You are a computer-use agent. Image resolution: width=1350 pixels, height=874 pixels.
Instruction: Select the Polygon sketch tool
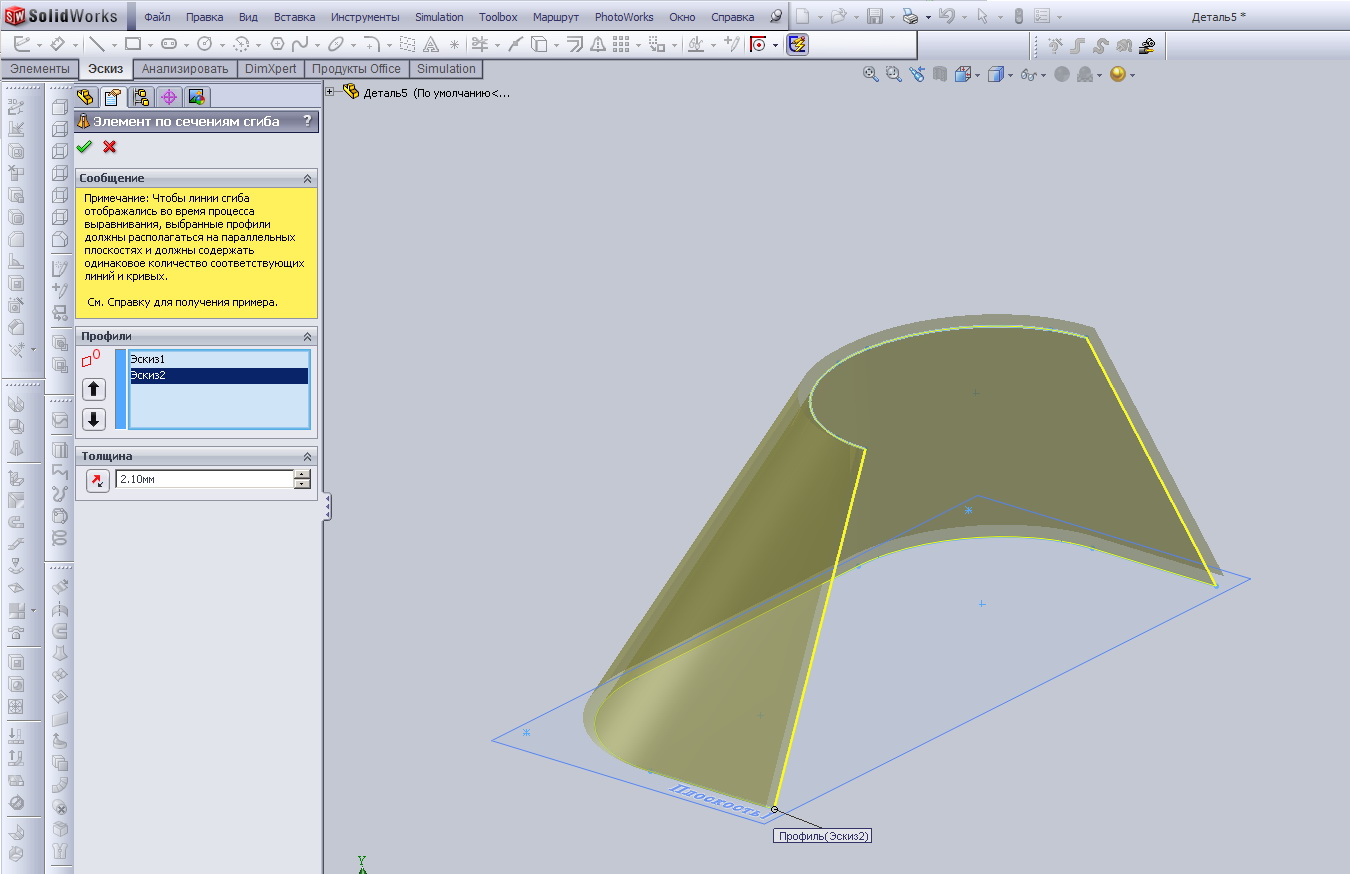[277, 44]
